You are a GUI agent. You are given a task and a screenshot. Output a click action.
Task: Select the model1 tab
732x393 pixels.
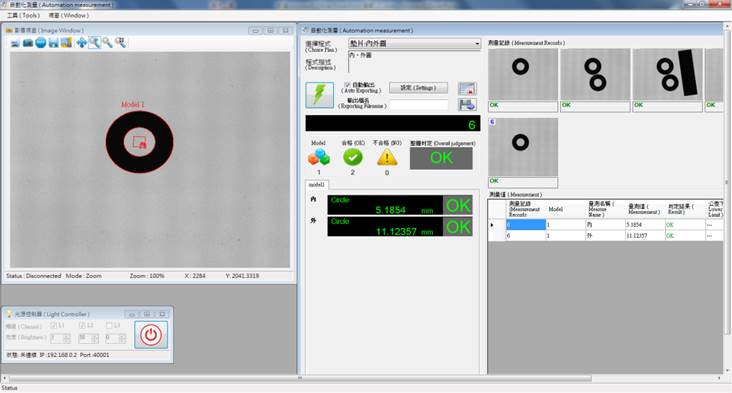(x=317, y=185)
